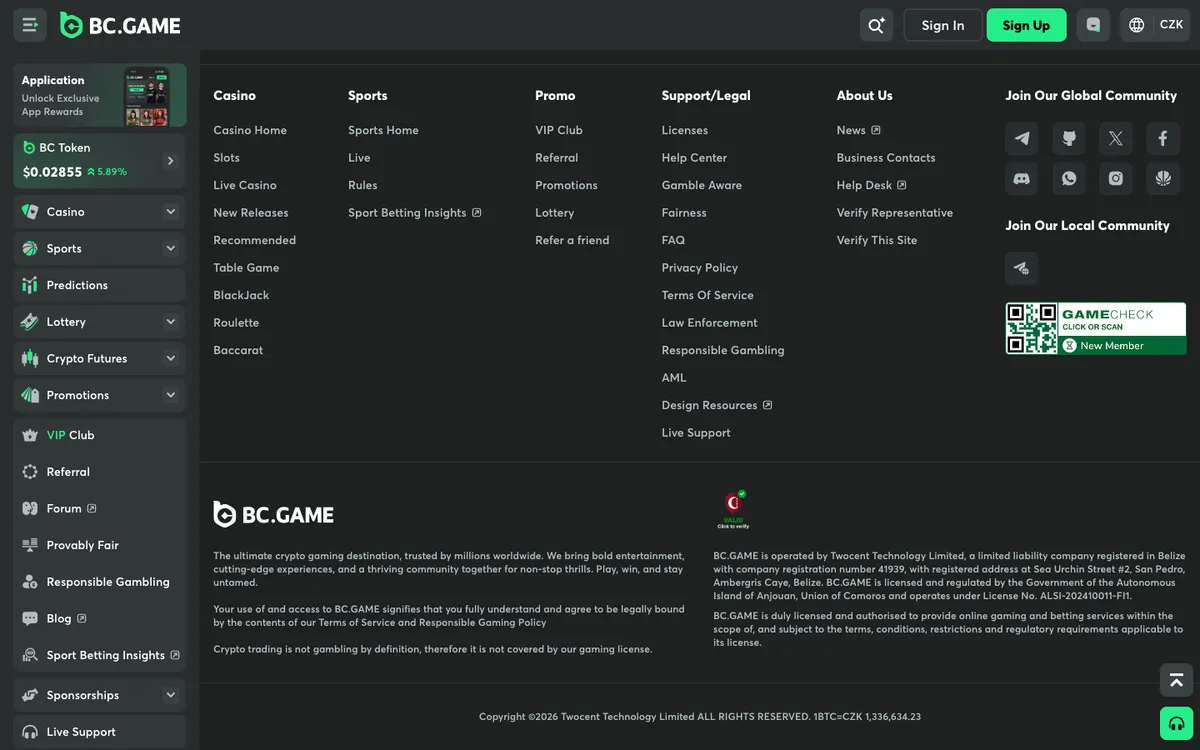Viewport: 1200px width, 750px height.
Task: Open the local Telegram community icon
Action: pos(1022,268)
